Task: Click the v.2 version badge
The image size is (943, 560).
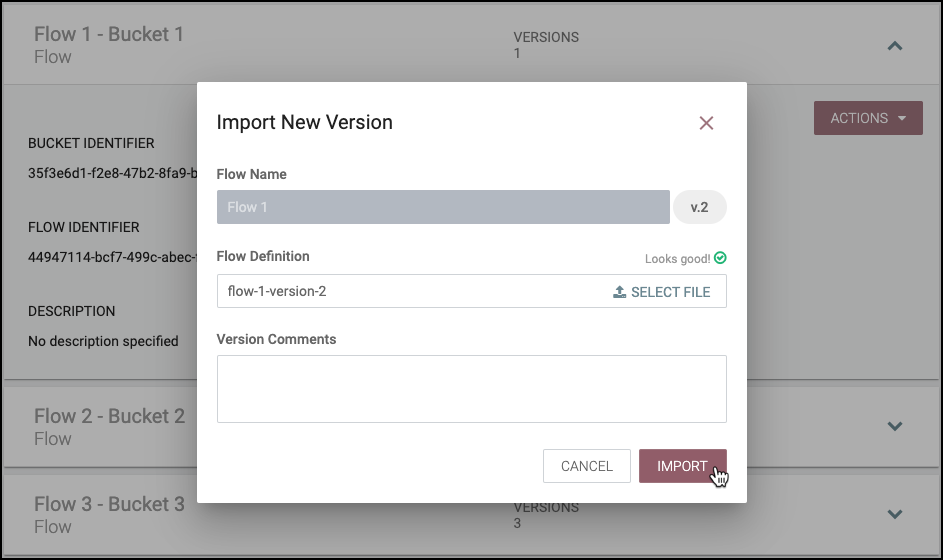Action: pyautogui.click(x=699, y=207)
